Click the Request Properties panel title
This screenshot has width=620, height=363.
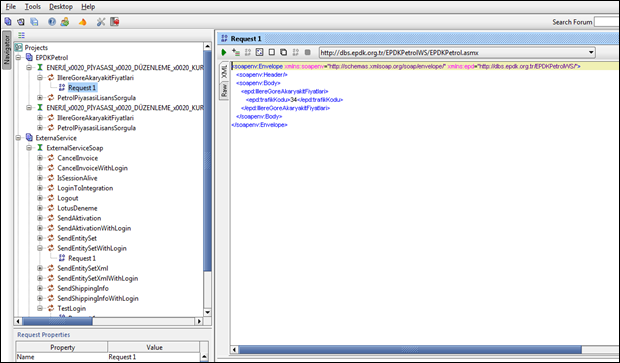point(43,335)
